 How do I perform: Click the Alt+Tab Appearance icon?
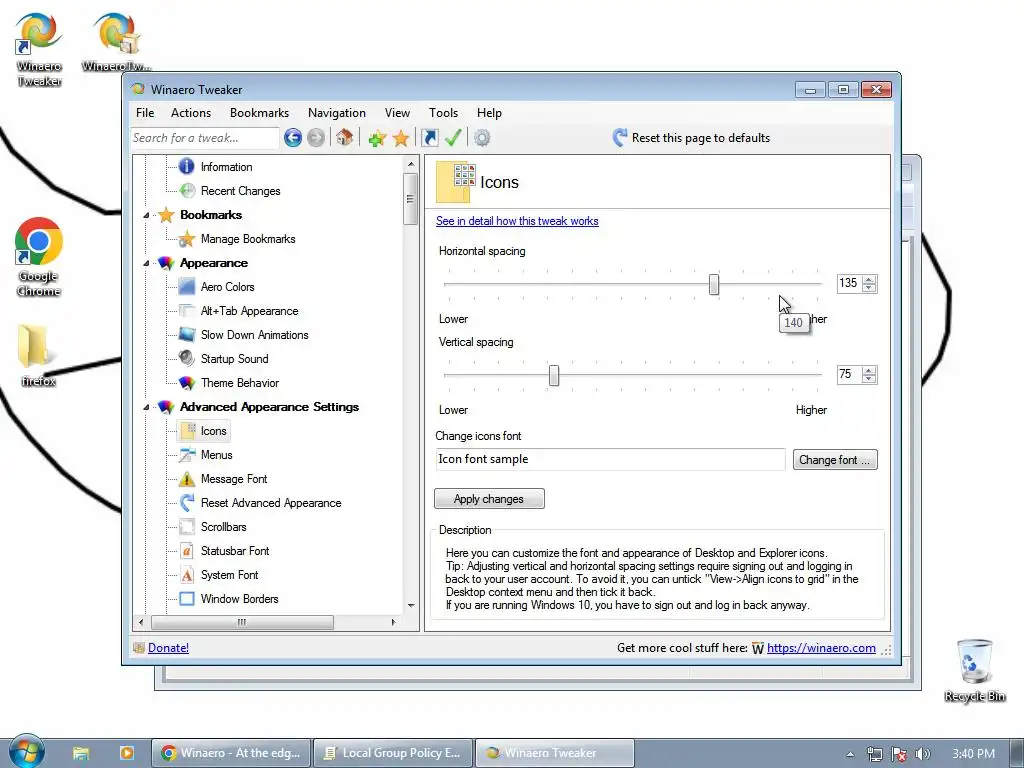click(x=187, y=311)
